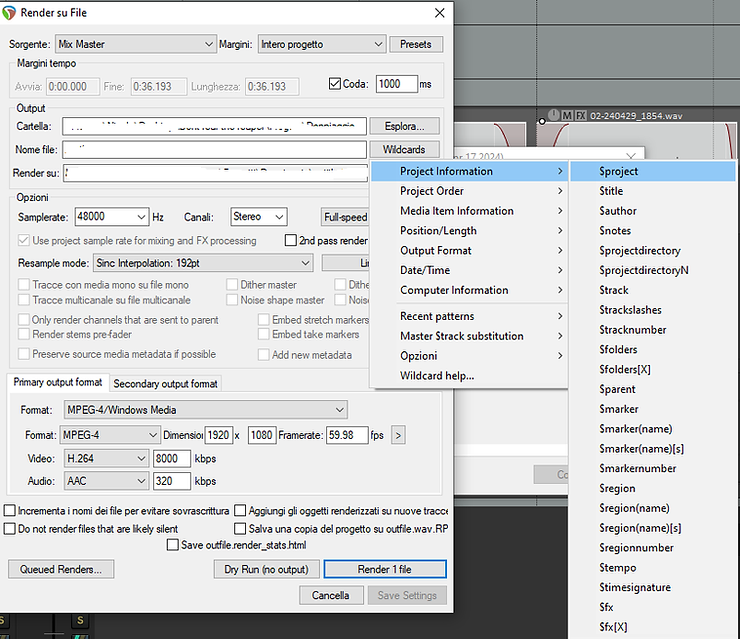Open the Opzioni submenu in wildcard menu

[470, 356]
